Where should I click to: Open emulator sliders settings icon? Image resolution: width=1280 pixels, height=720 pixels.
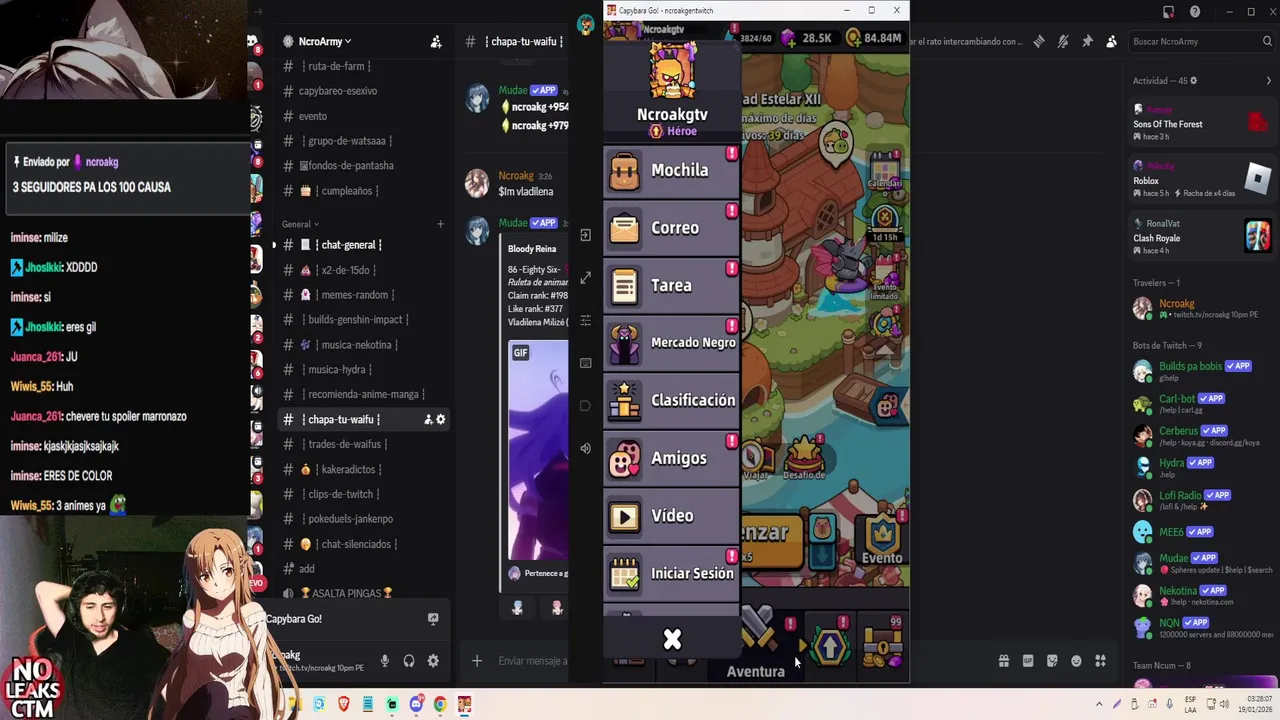coord(586,320)
